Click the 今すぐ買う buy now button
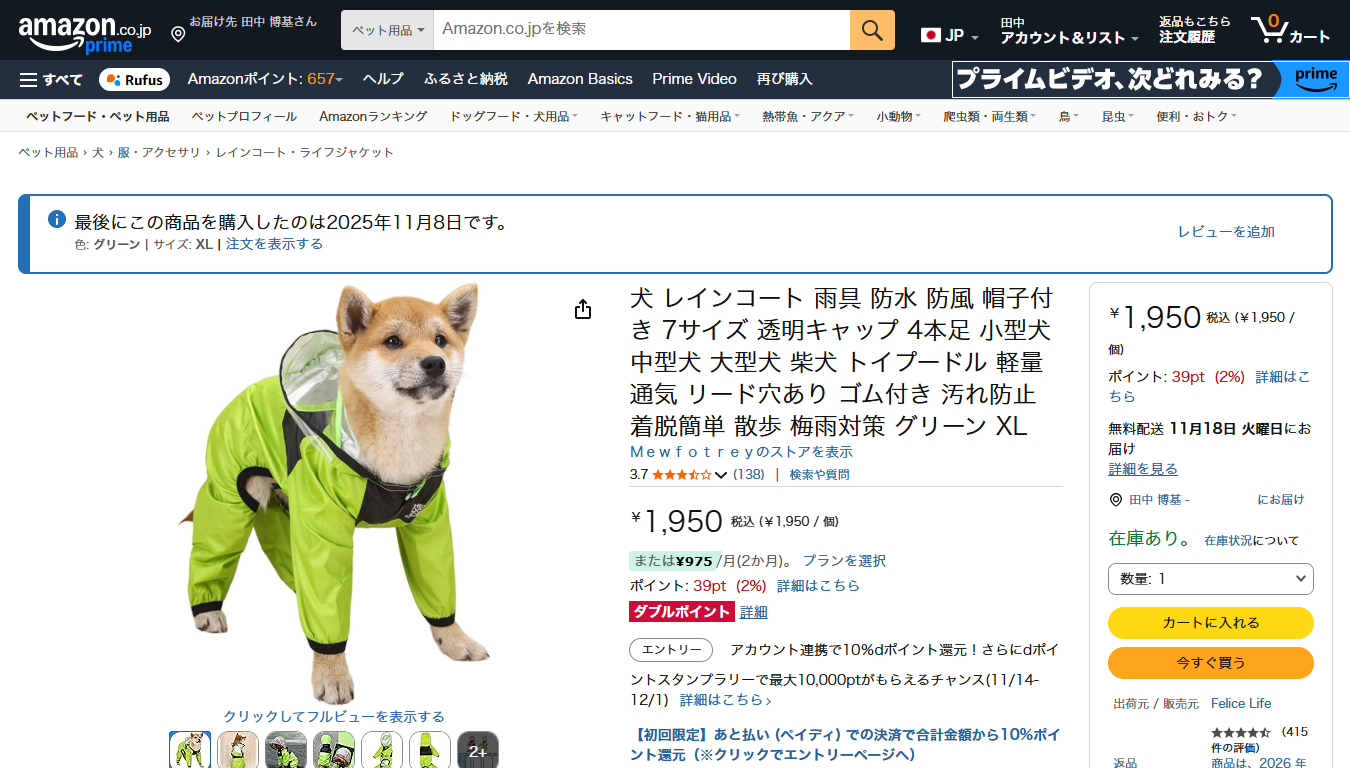The height and width of the screenshot is (768, 1350). tap(1210, 663)
